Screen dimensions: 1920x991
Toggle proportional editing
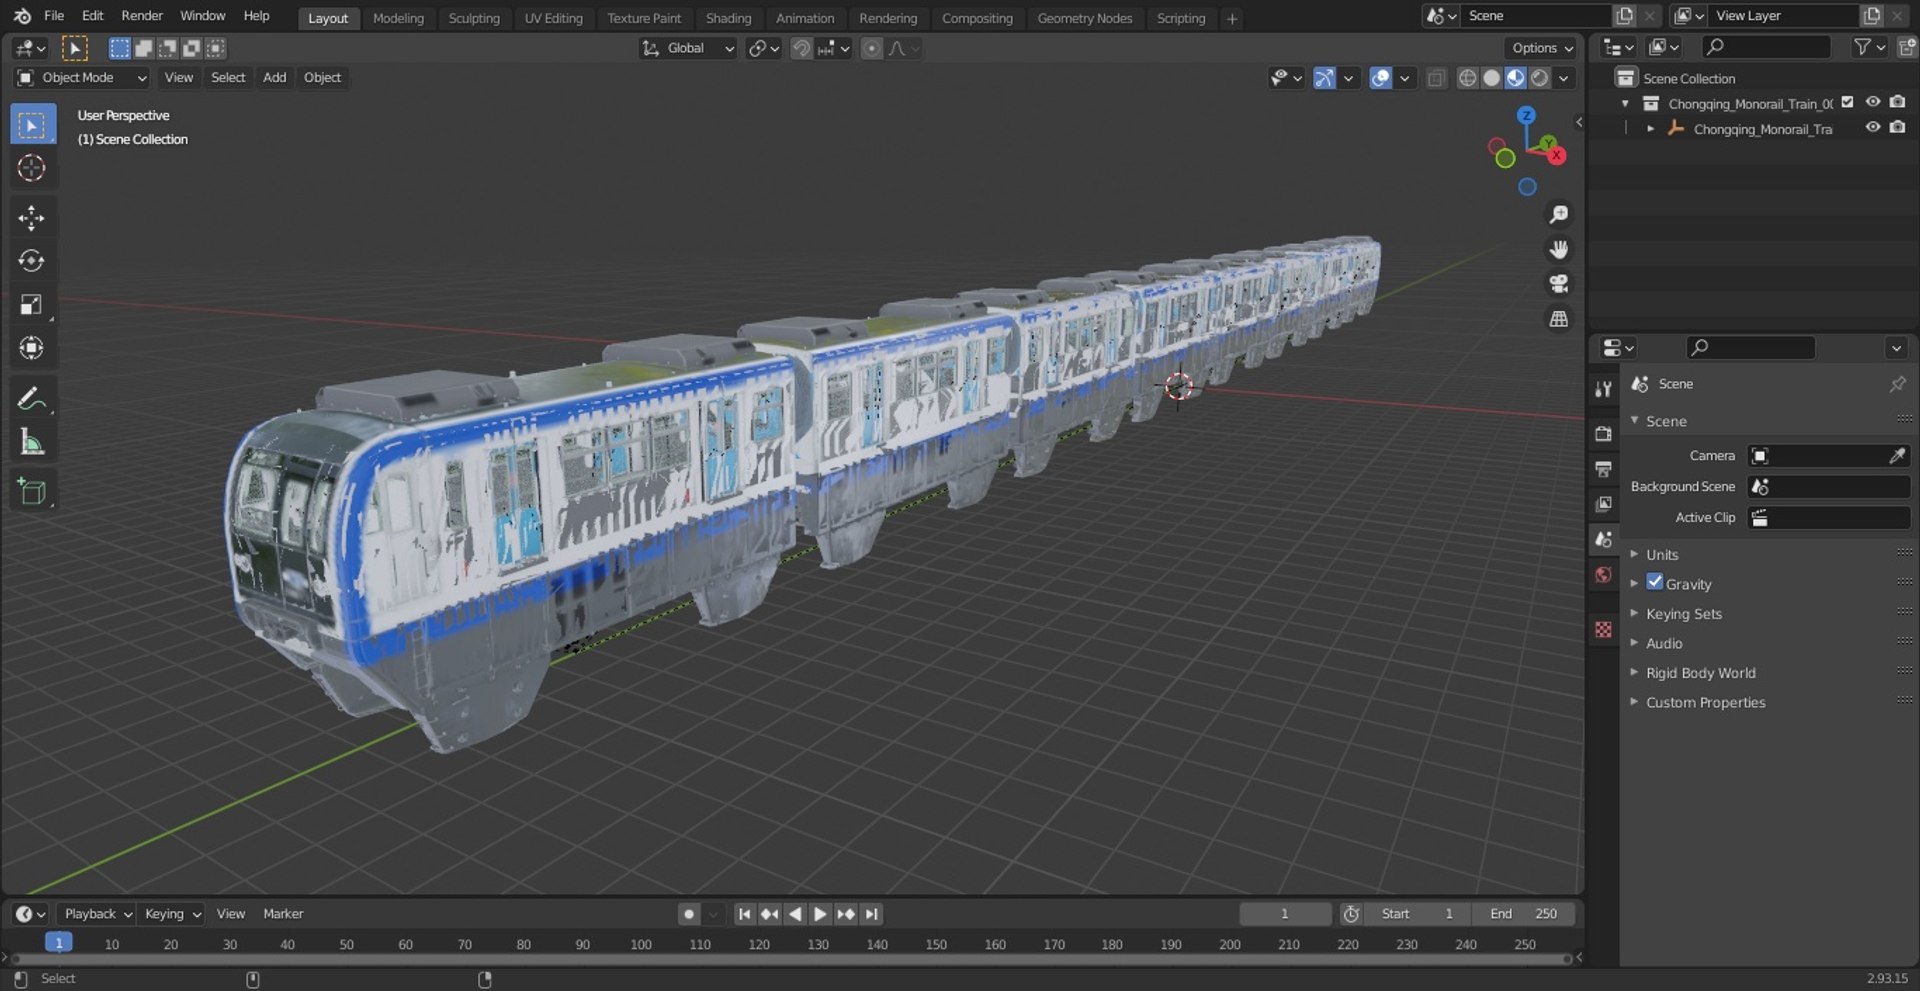[x=872, y=48]
